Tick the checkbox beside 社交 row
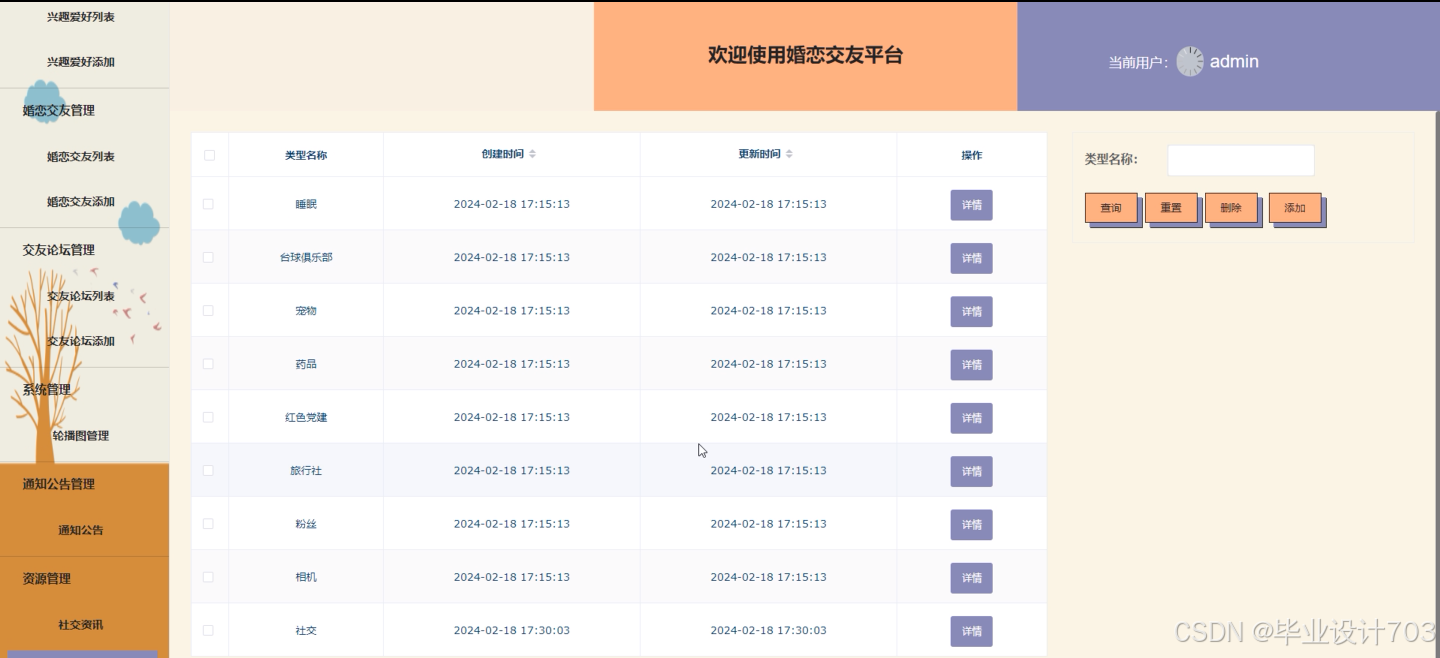The image size is (1440, 658). (209, 630)
